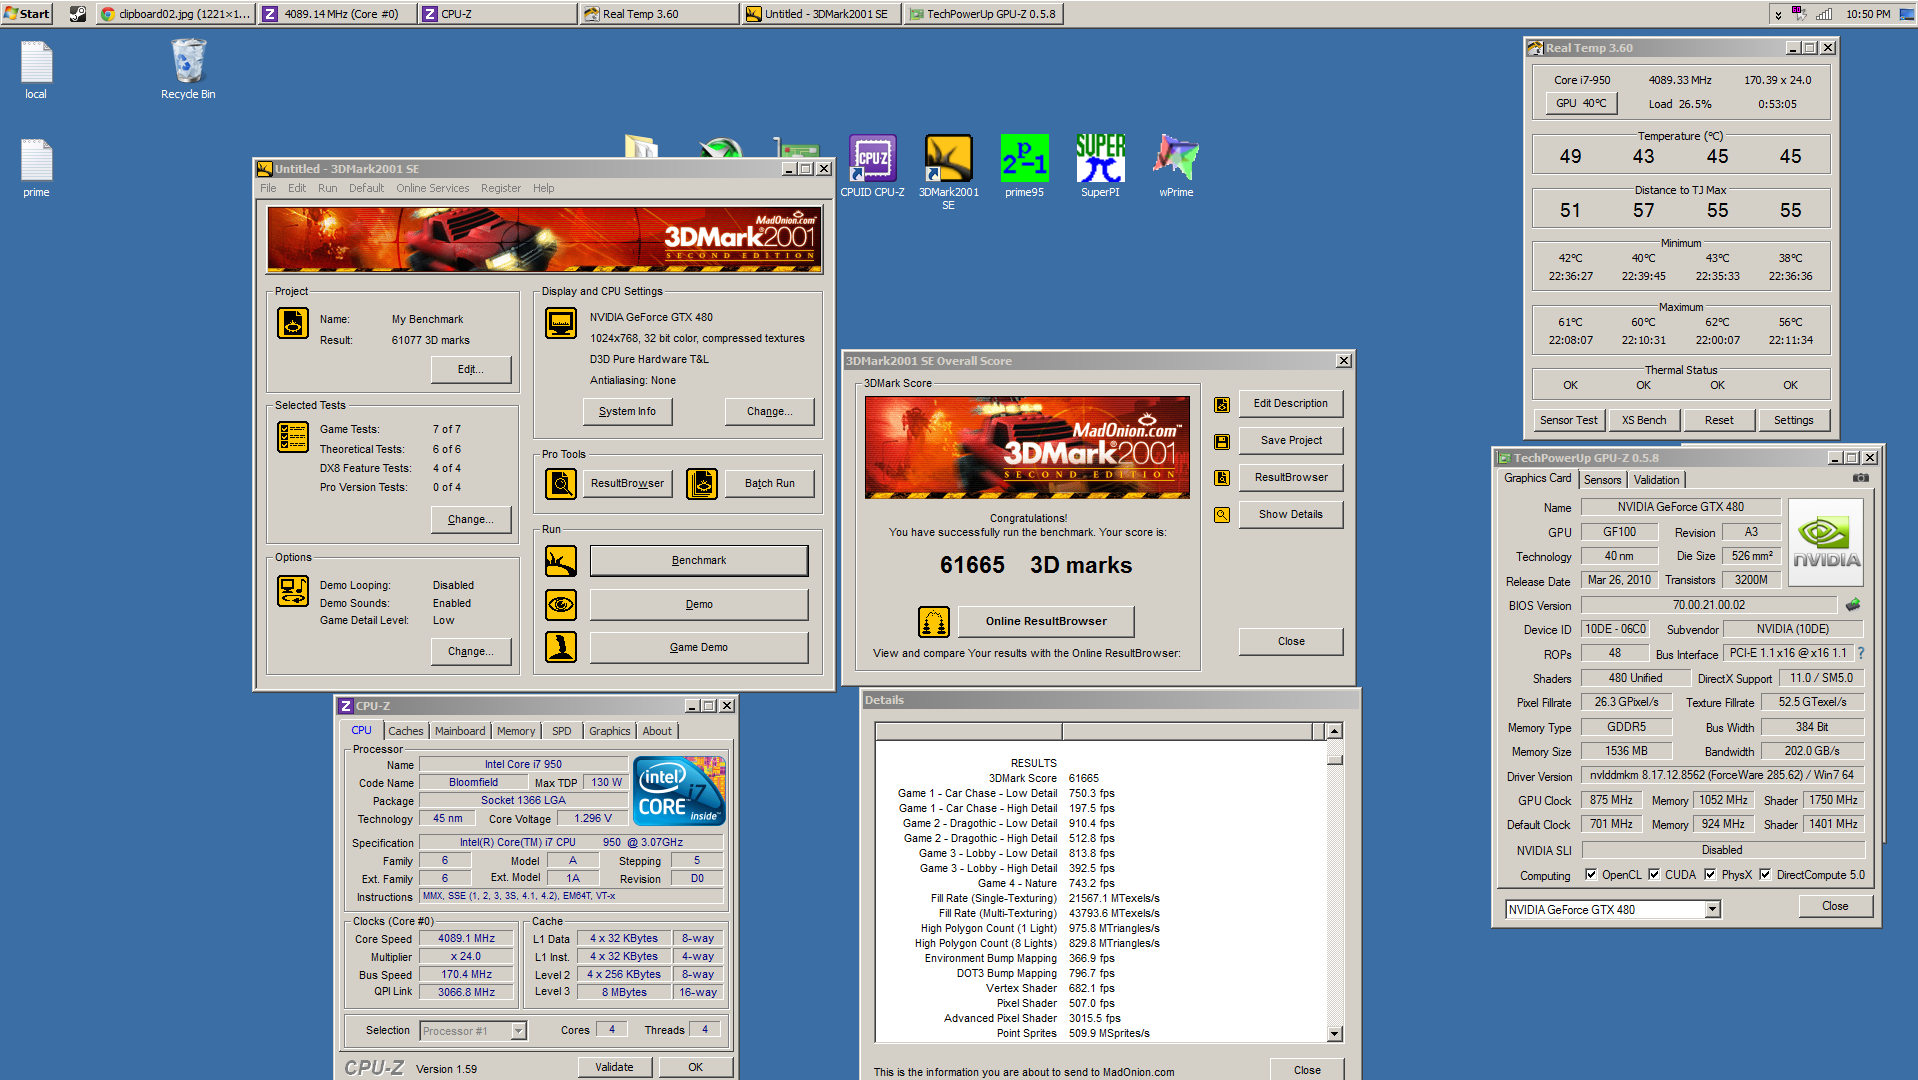Click the Benchmark button
Image resolution: width=1918 pixels, height=1080 pixels.
click(x=699, y=561)
